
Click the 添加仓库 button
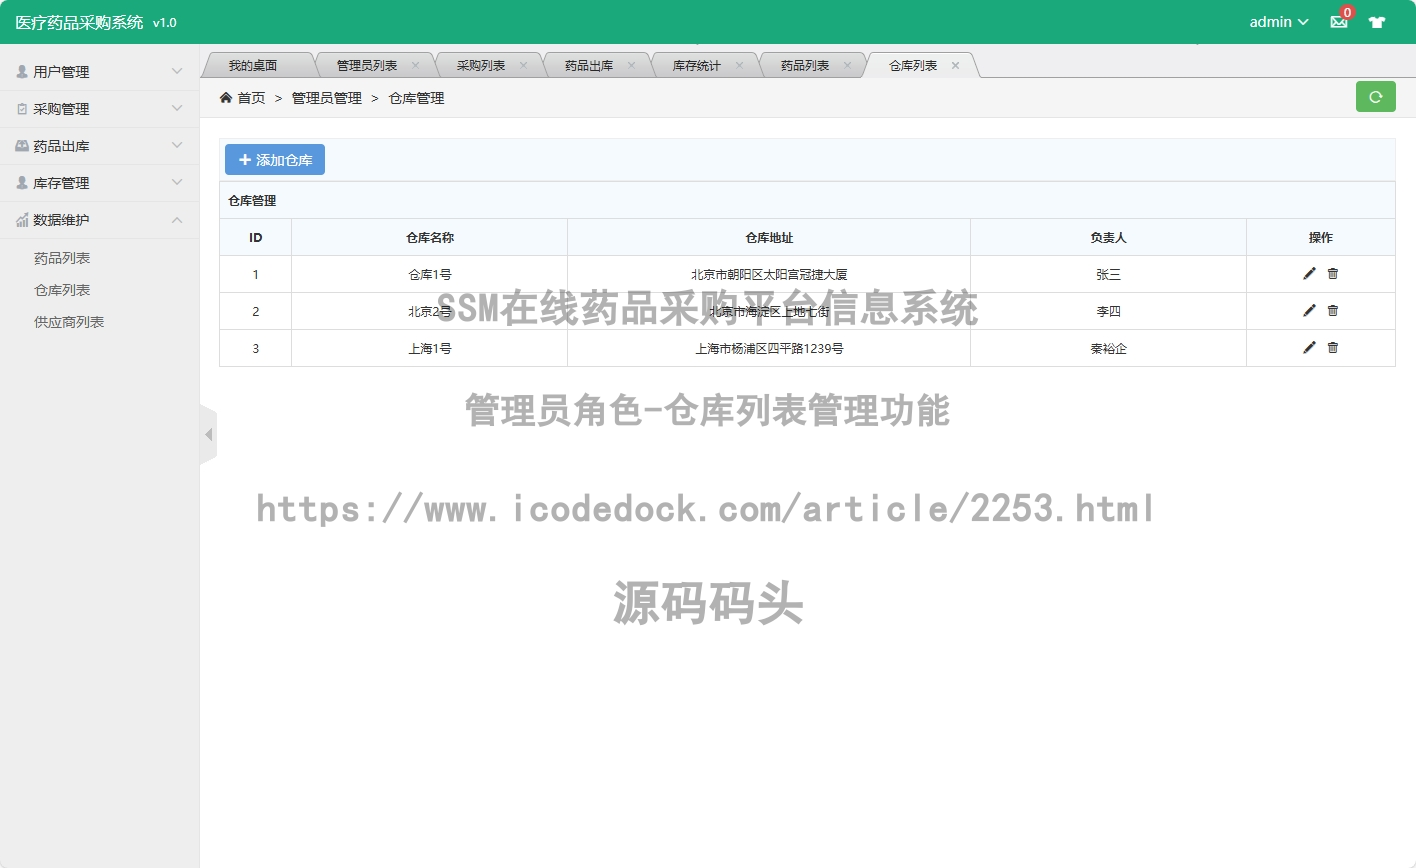275,160
